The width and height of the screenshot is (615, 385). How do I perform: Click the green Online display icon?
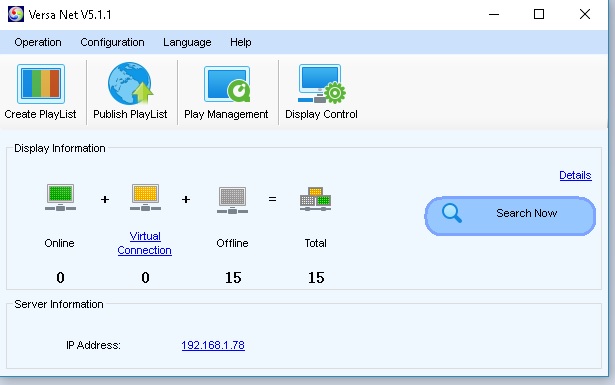pos(60,198)
